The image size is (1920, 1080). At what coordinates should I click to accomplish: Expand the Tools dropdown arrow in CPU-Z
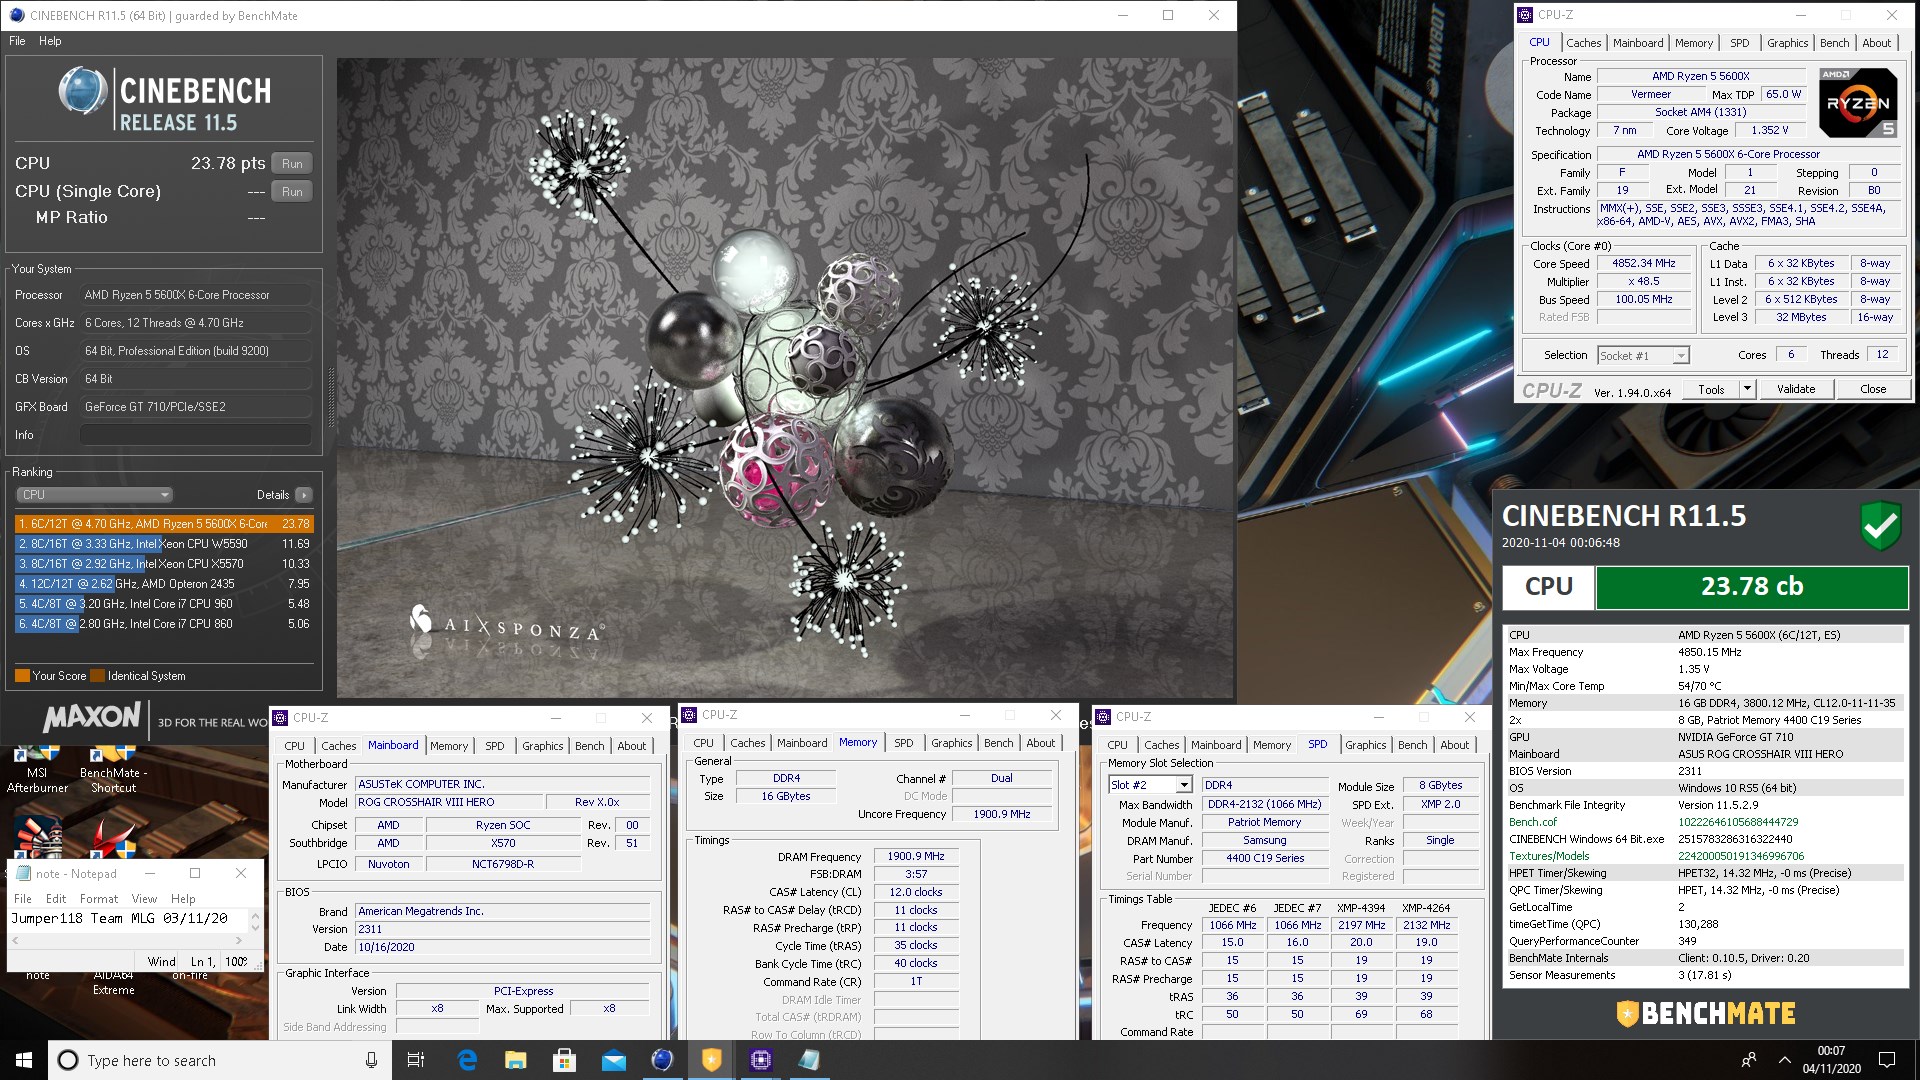[x=1747, y=389]
